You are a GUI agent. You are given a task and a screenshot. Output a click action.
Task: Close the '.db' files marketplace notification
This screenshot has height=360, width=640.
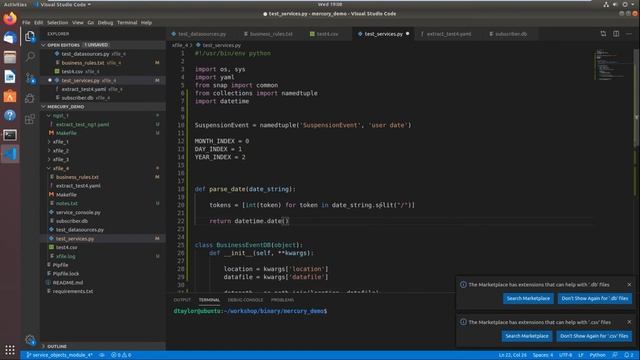pyautogui.click(x=629, y=284)
